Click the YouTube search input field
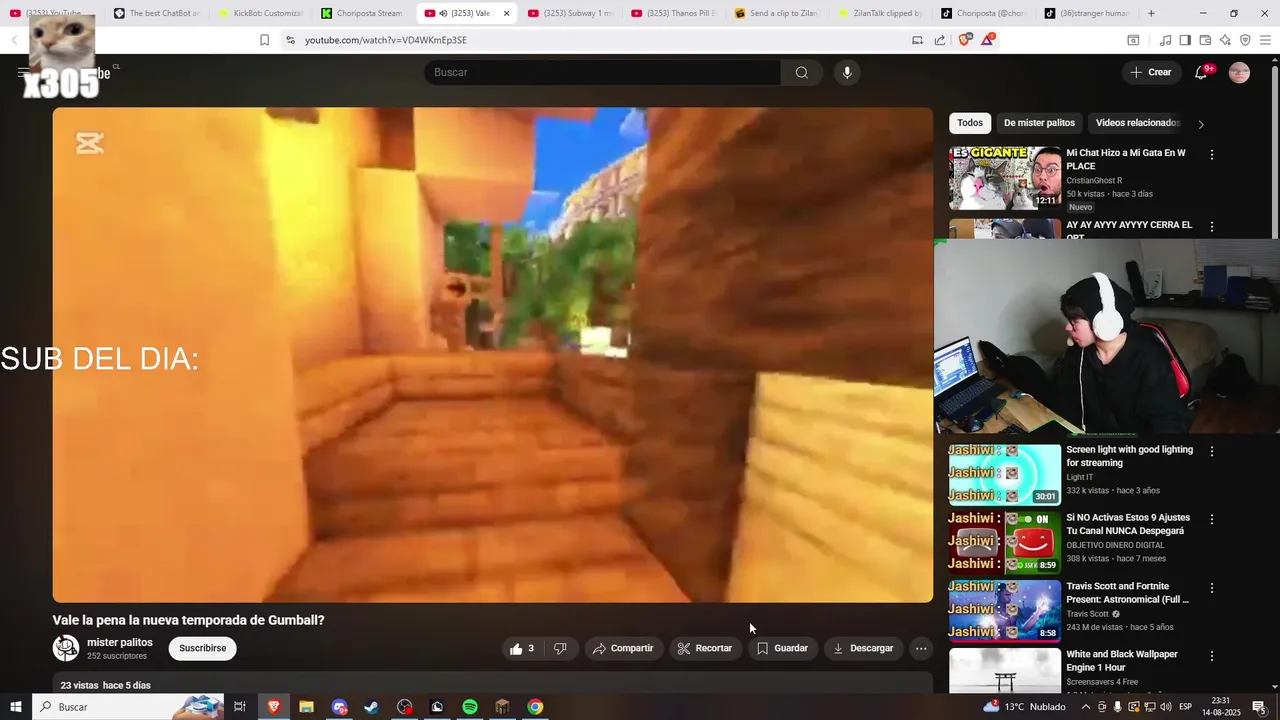This screenshot has height=720, width=1280. pyautogui.click(x=602, y=72)
